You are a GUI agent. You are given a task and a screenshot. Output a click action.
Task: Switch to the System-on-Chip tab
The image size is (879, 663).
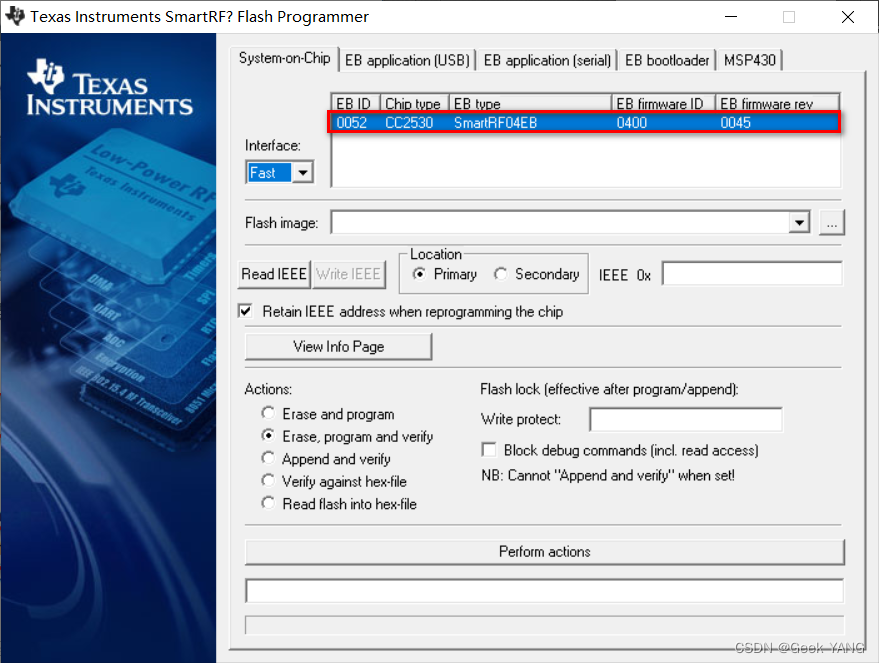(x=284, y=58)
